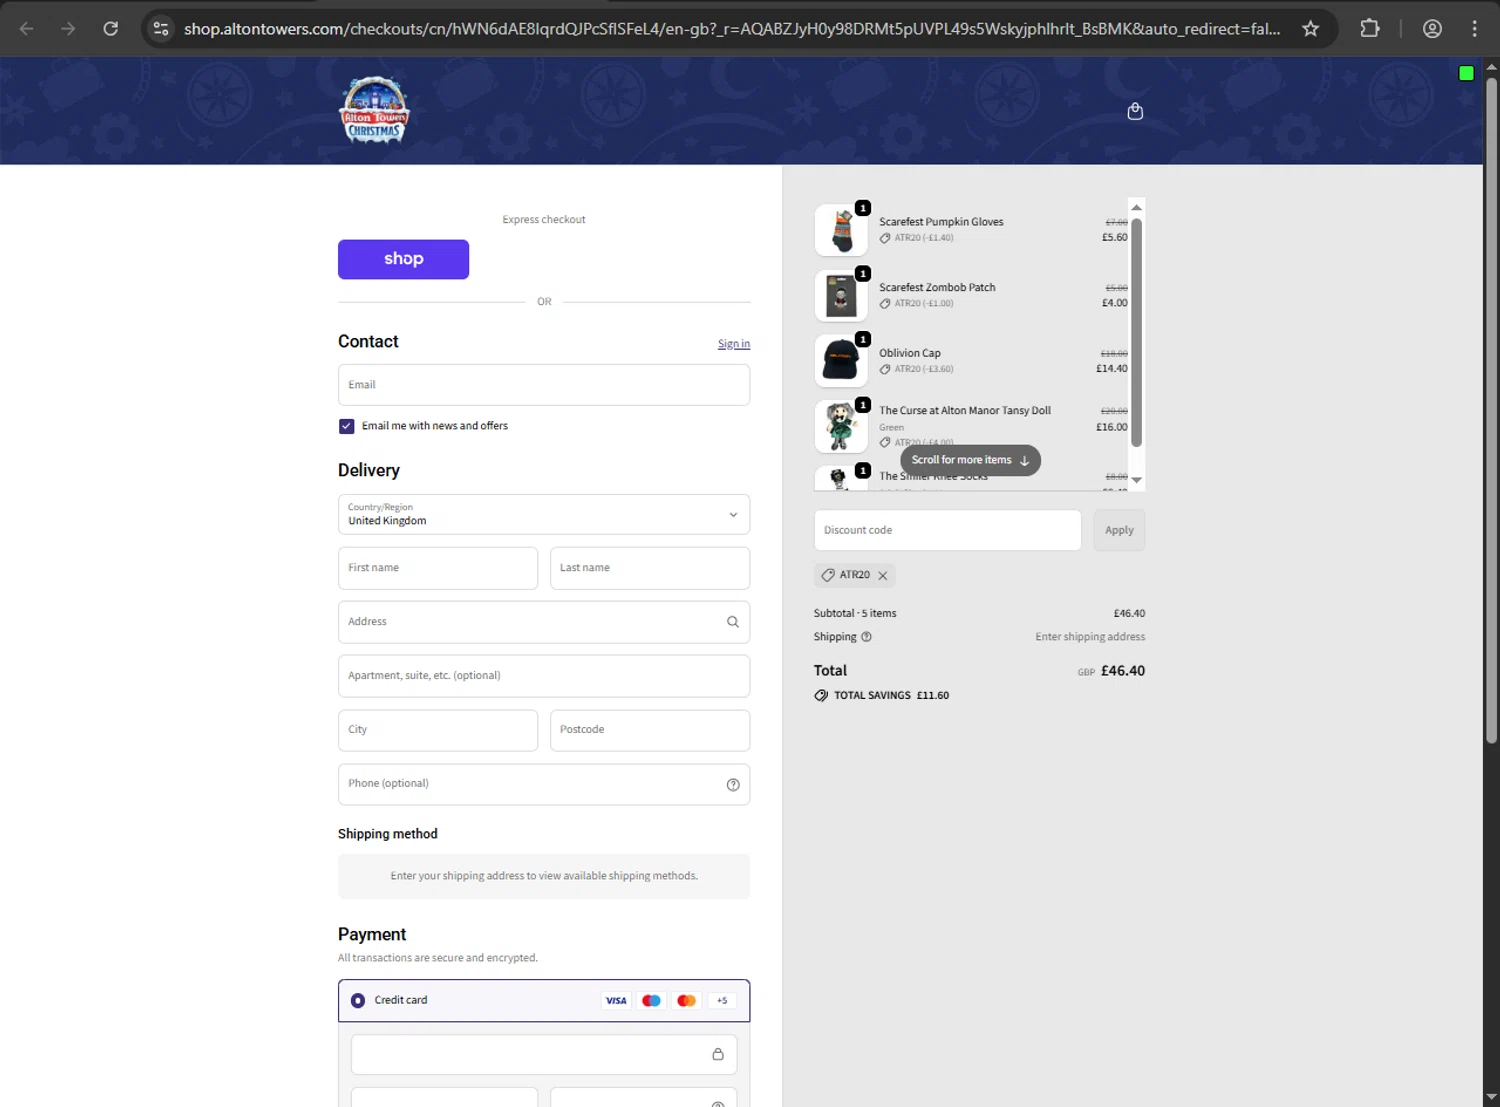Image resolution: width=1500 pixels, height=1107 pixels.
Task: Click the card number lock icon
Action: [718, 1054]
